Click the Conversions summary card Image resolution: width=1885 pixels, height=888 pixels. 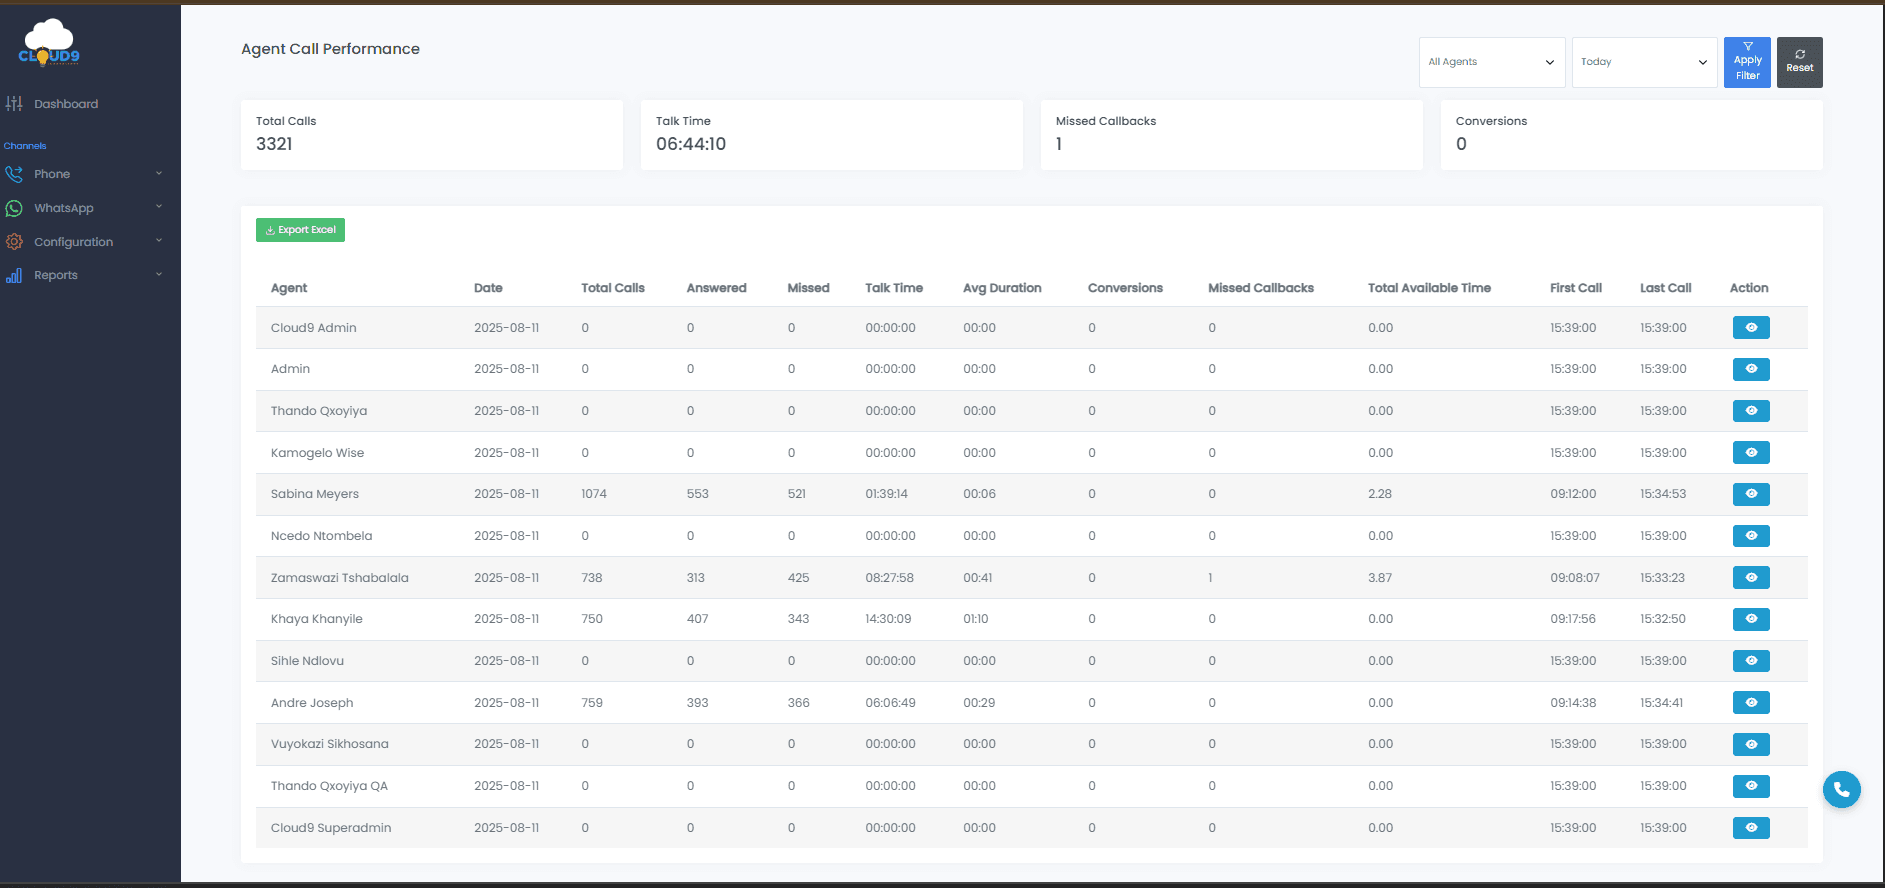pyautogui.click(x=1631, y=135)
